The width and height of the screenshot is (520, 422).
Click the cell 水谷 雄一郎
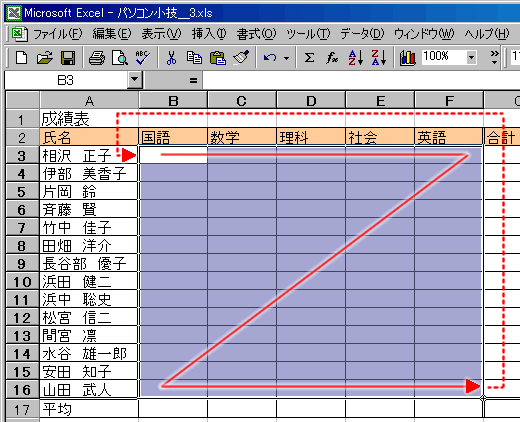click(89, 353)
